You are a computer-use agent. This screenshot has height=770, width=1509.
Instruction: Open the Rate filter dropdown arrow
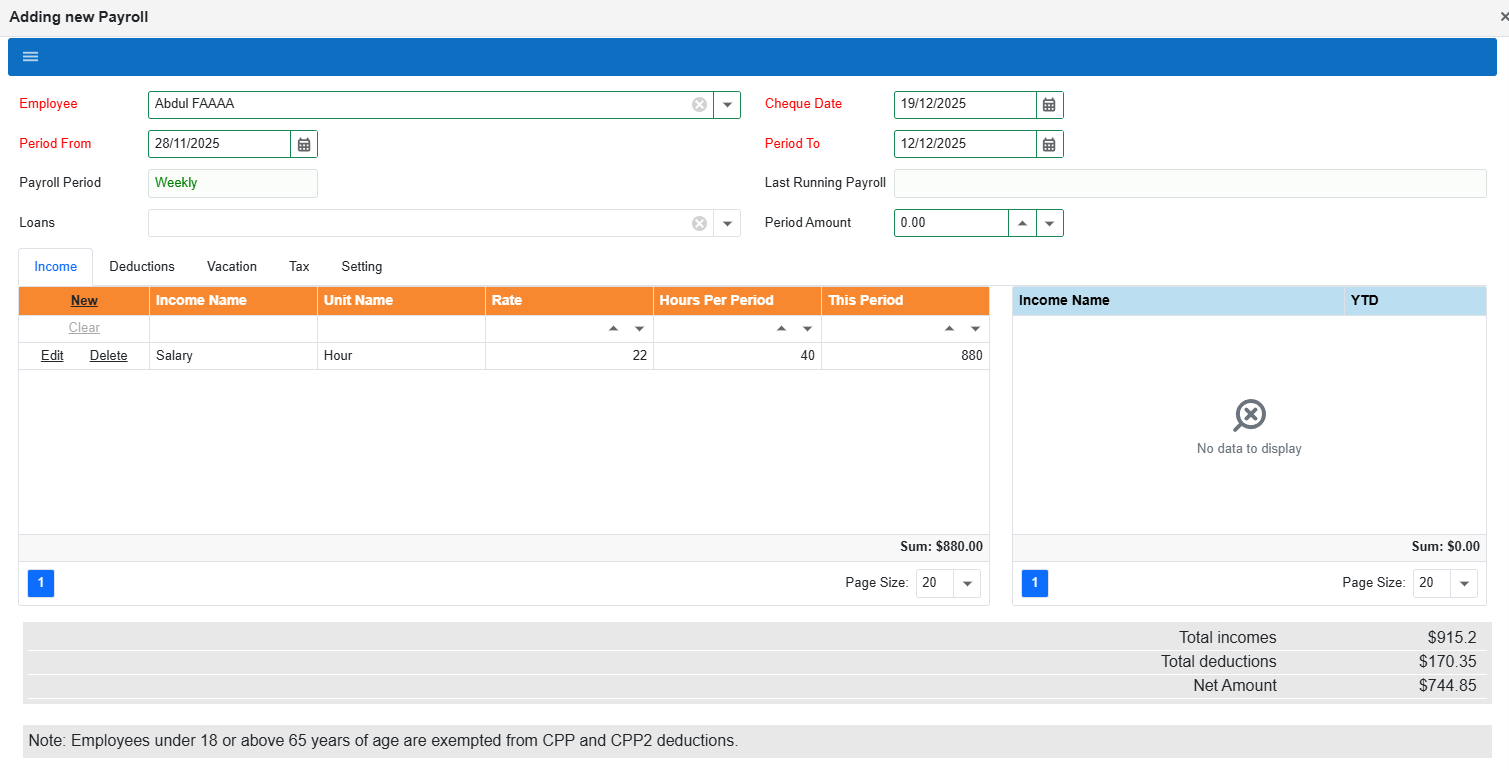640,329
